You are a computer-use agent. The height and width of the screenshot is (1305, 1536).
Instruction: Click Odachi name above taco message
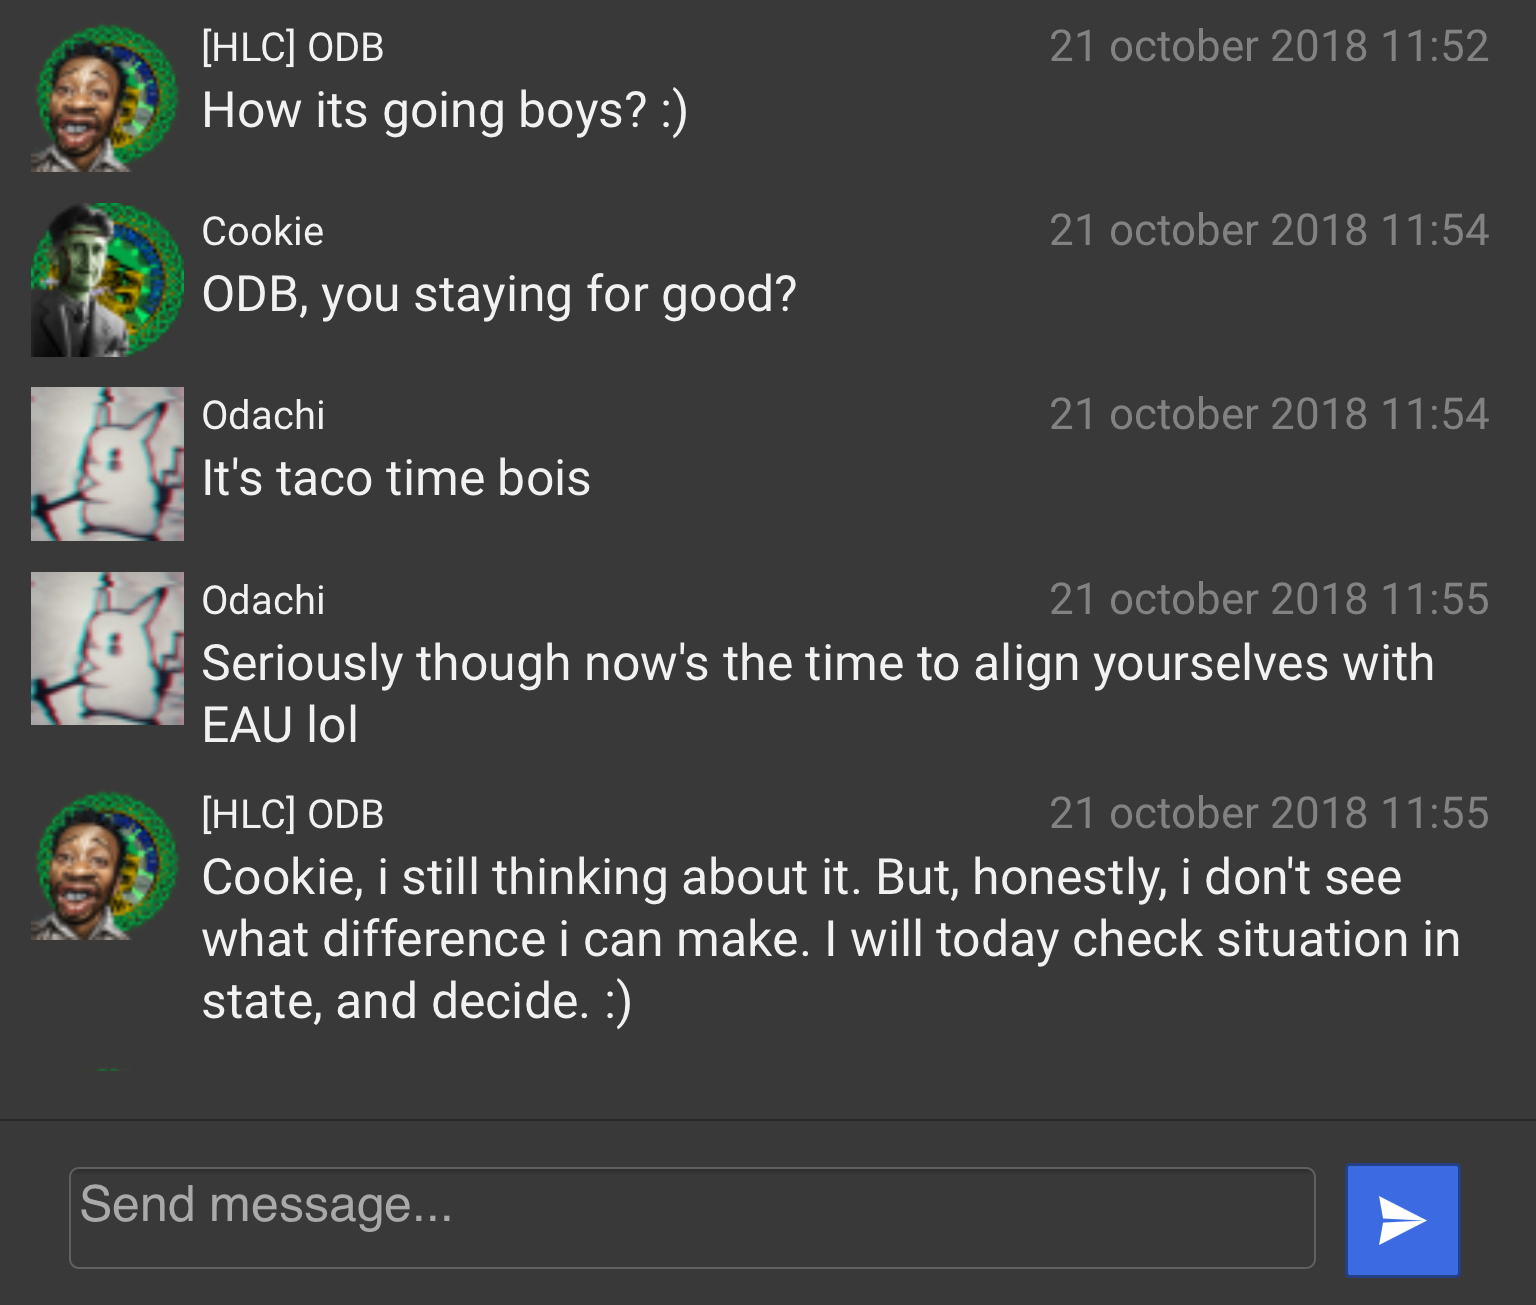pos(263,416)
